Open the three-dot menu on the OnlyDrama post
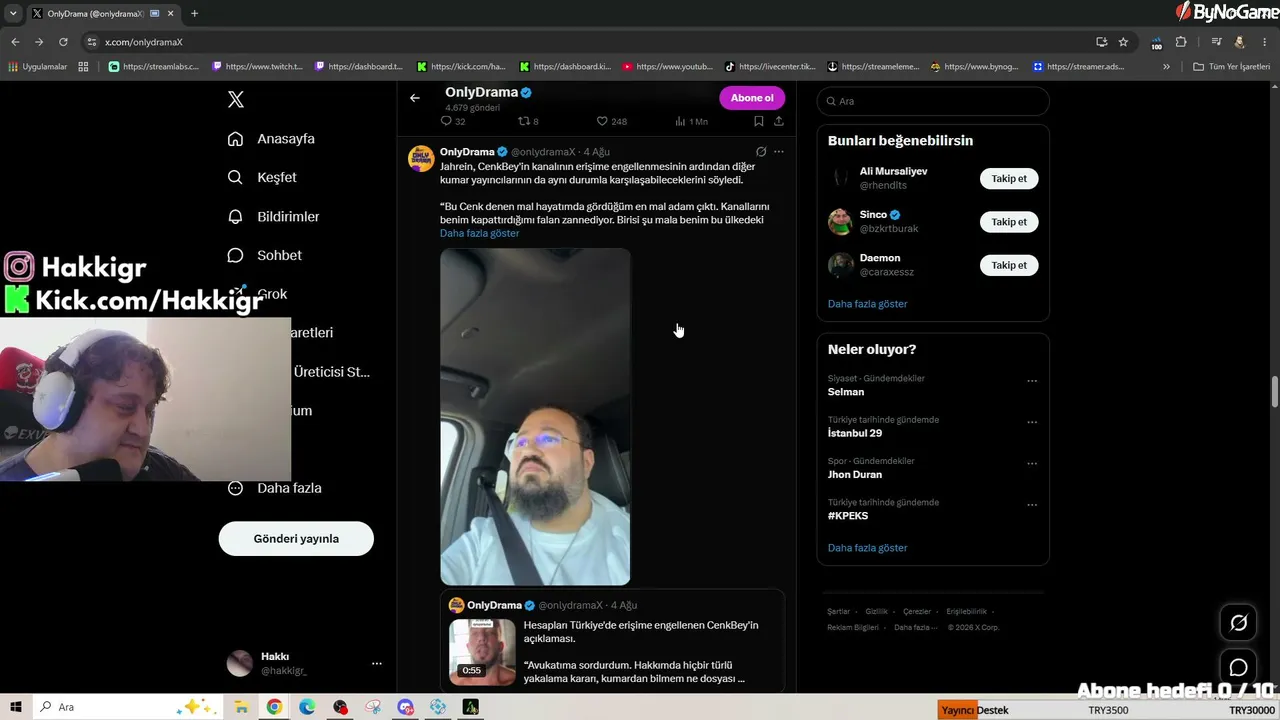Viewport: 1280px width, 720px height. click(779, 152)
